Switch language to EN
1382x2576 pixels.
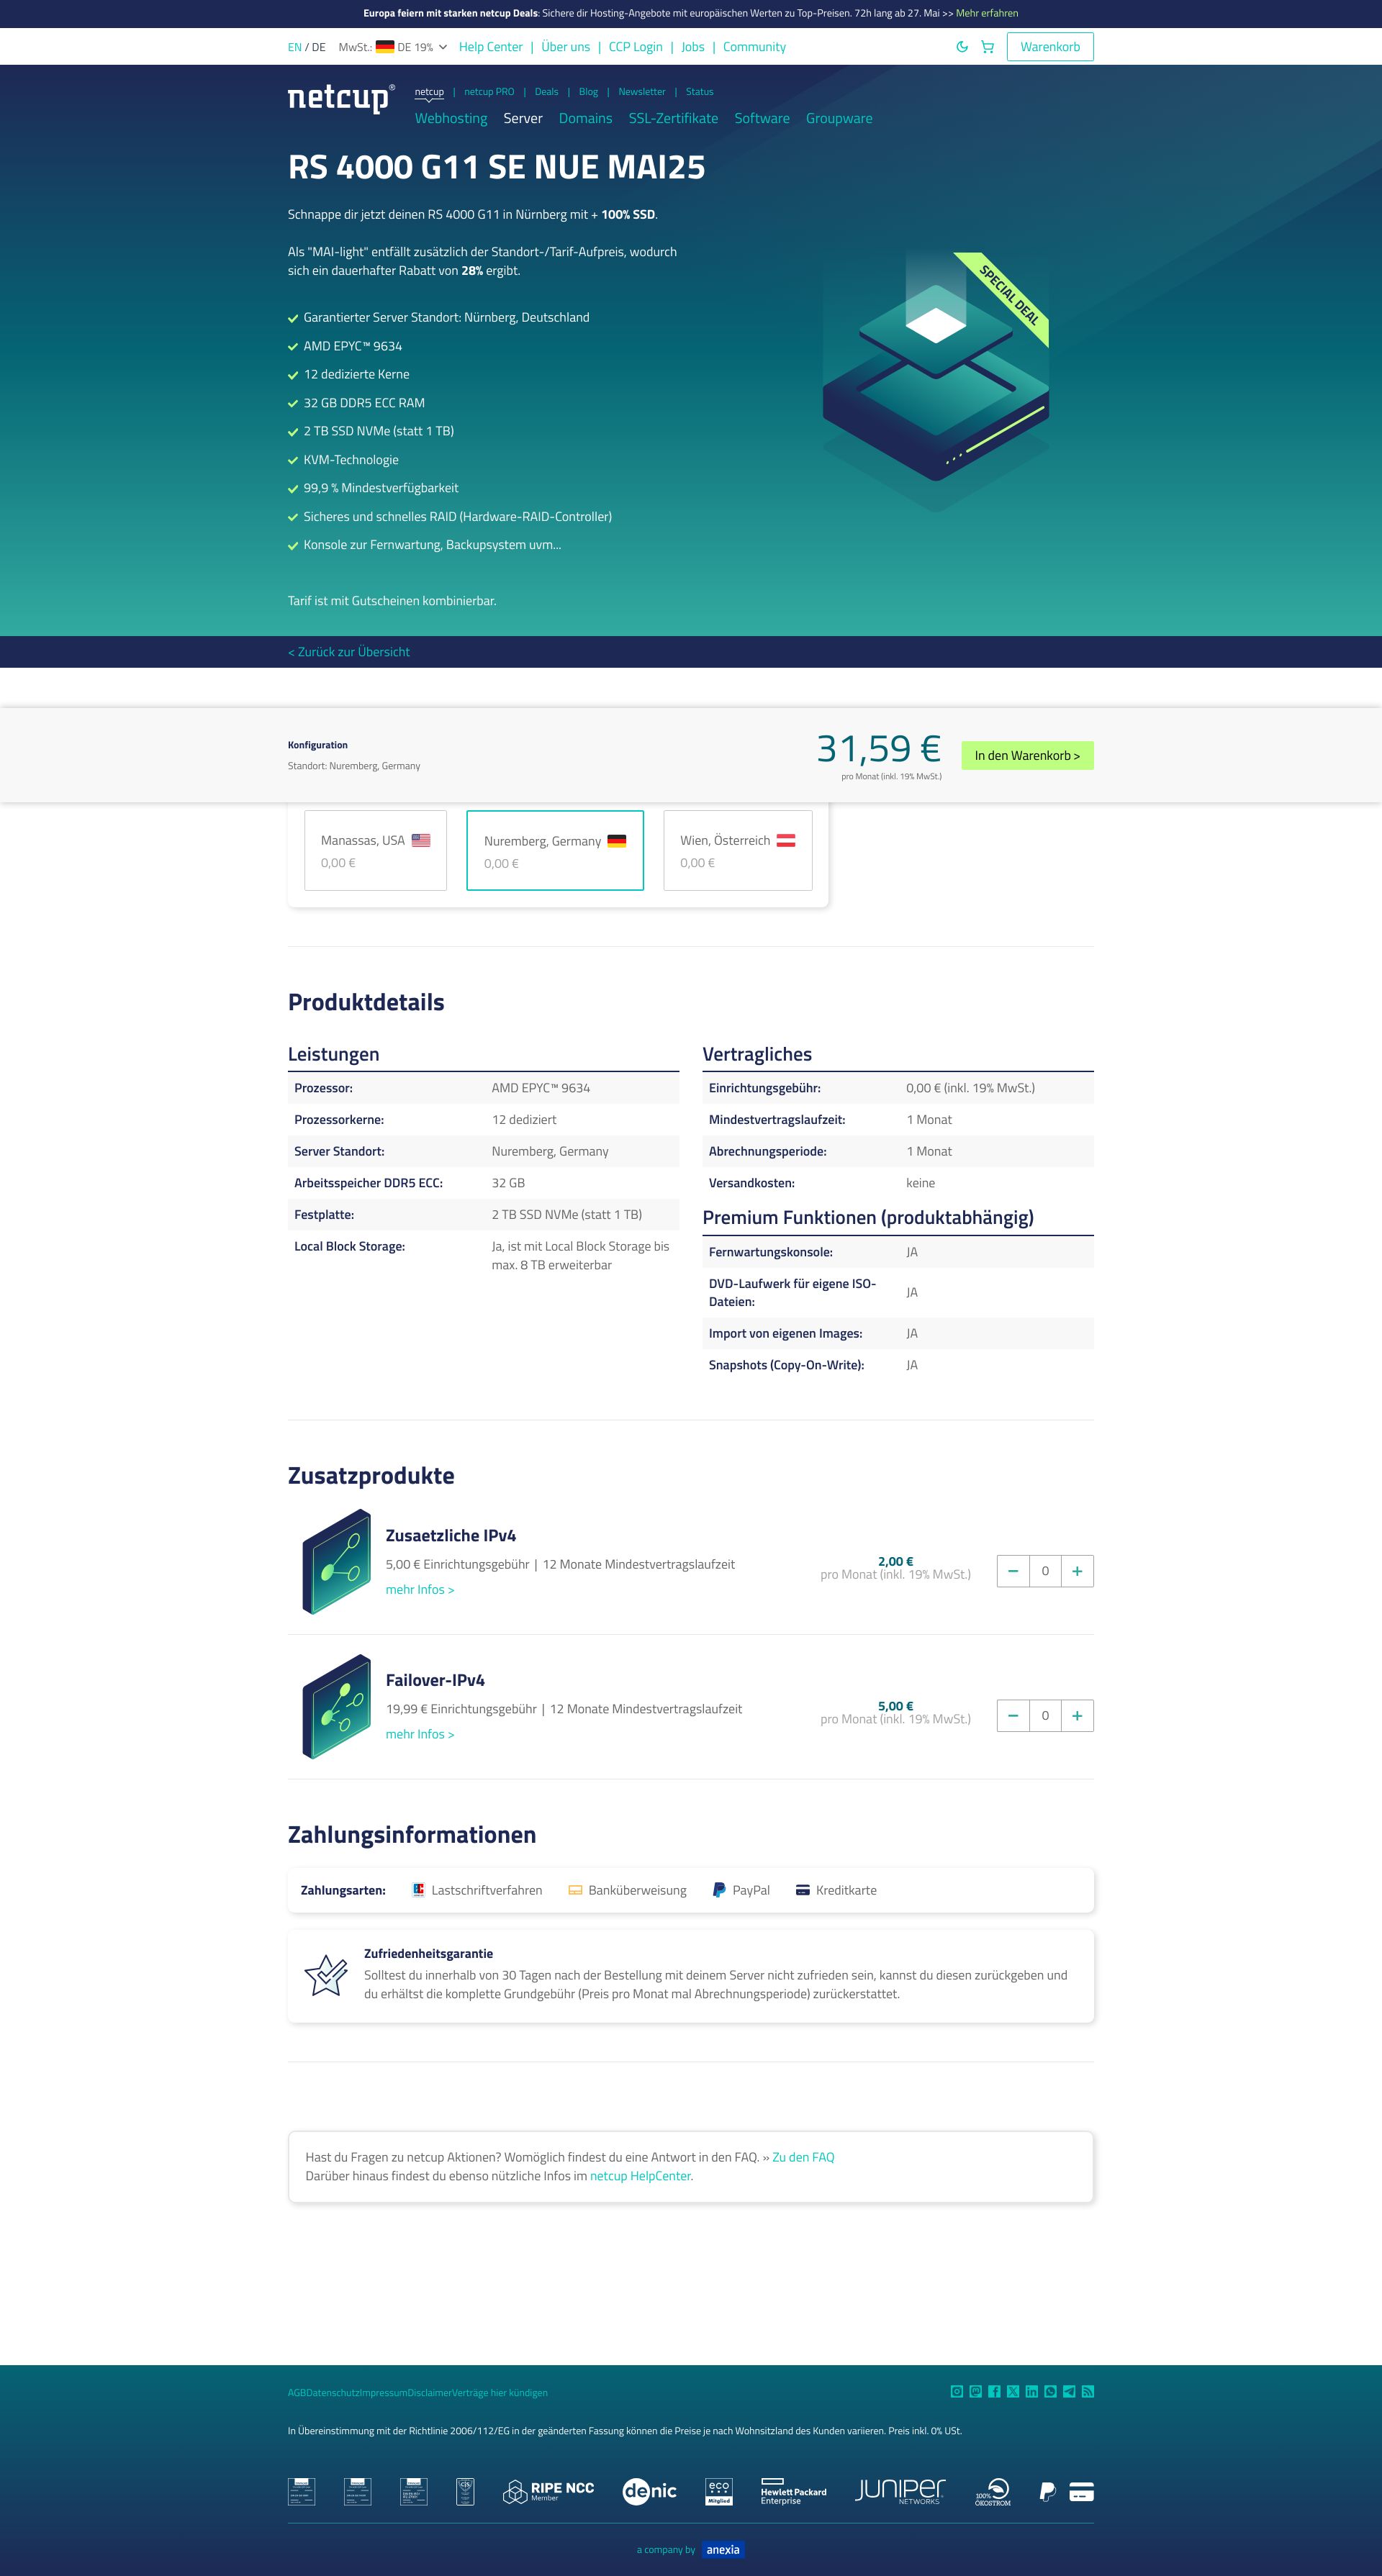(x=295, y=47)
